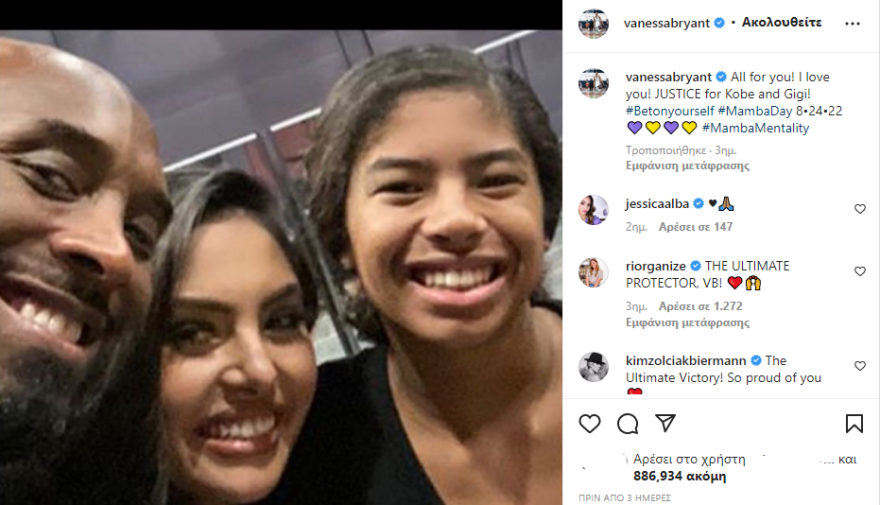Like the riorganize comment

(x=860, y=271)
